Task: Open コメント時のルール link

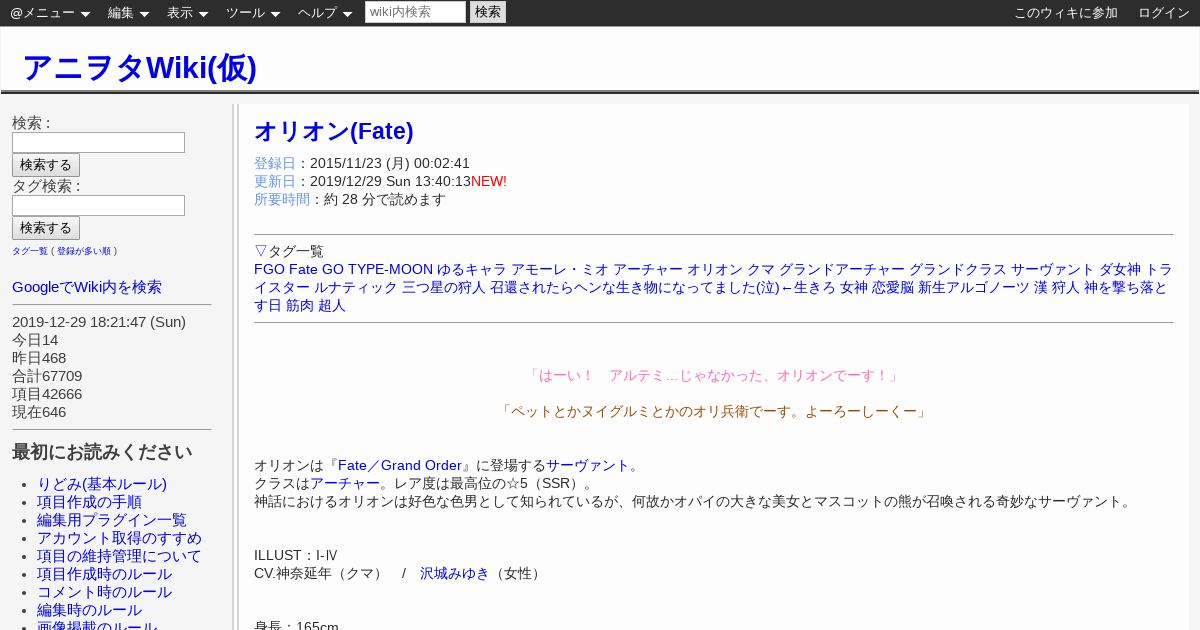Action: click(104, 592)
